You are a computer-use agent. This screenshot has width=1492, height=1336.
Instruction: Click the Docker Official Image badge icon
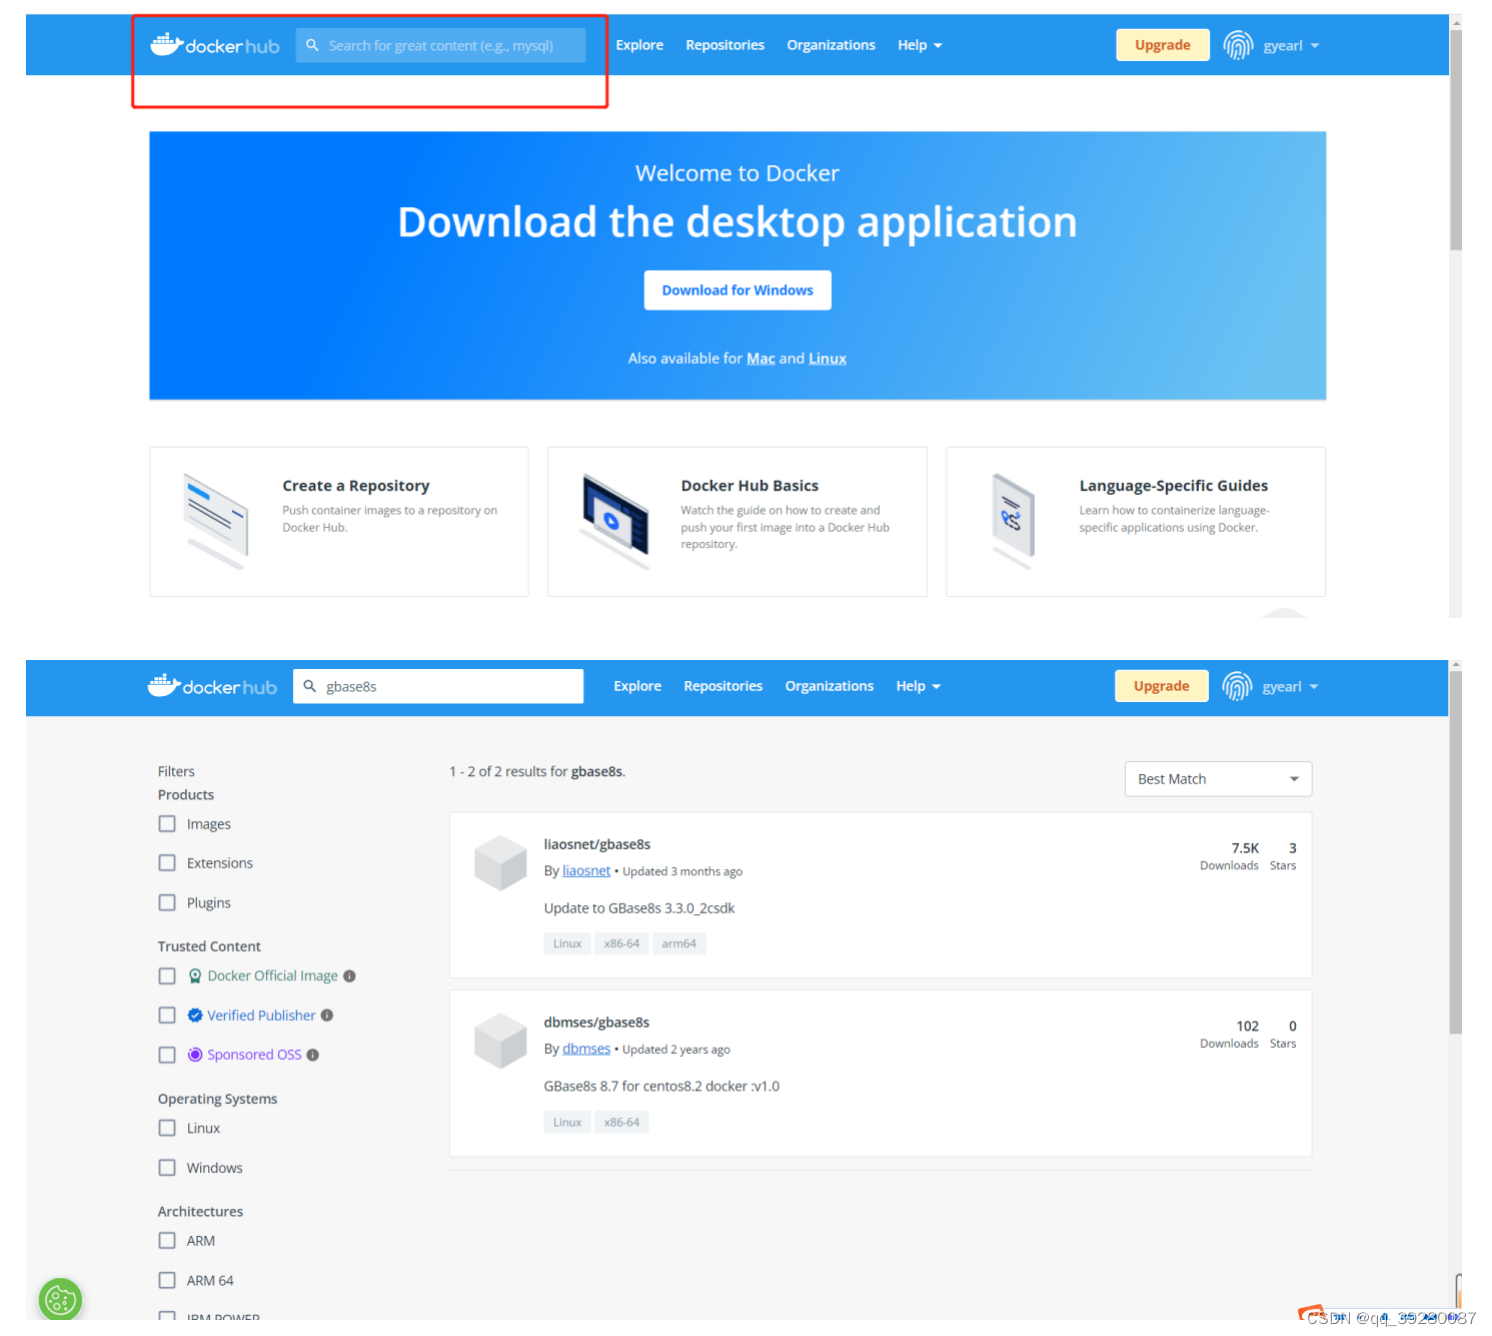click(x=195, y=976)
